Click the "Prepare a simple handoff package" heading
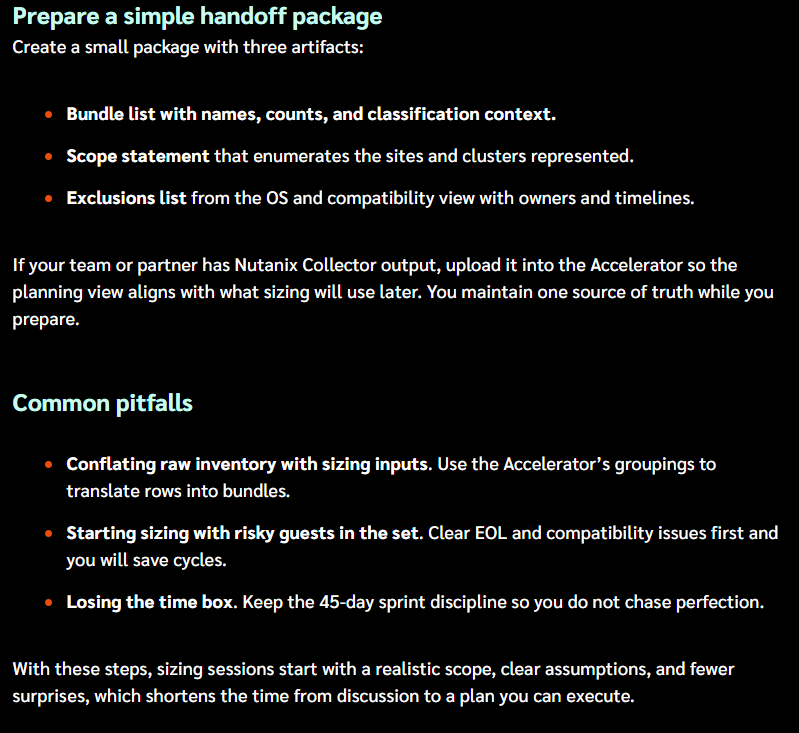 [x=197, y=17]
